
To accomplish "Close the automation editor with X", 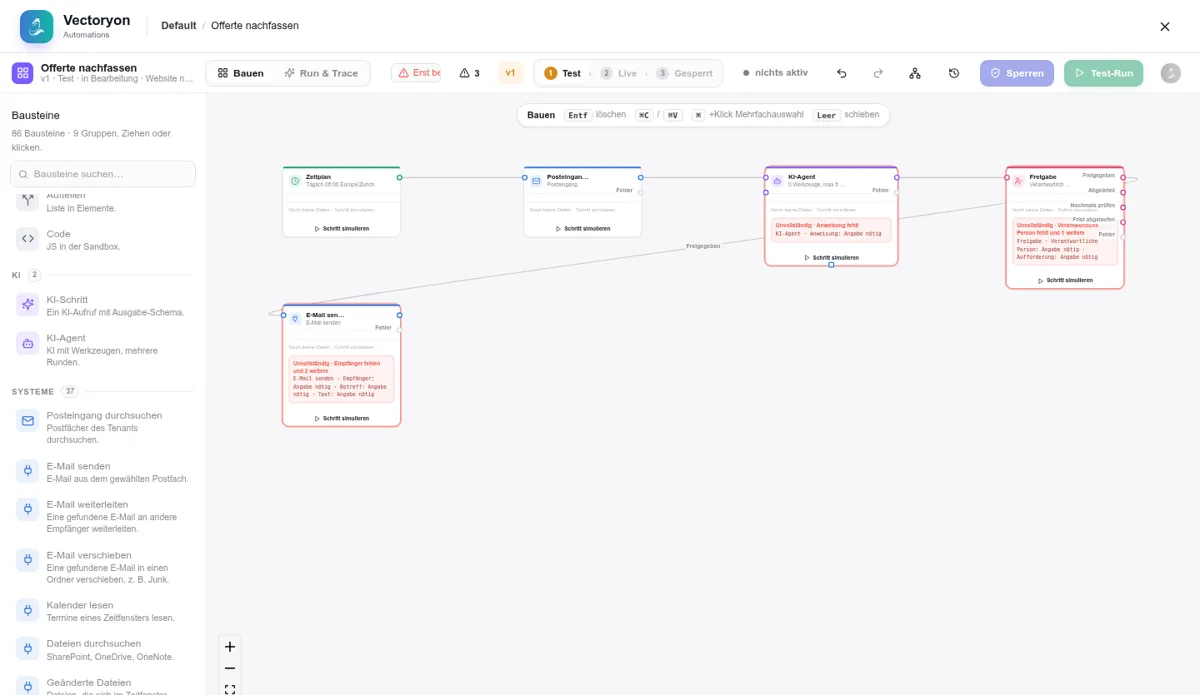I will pyautogui.click(x=1164, y=27).
